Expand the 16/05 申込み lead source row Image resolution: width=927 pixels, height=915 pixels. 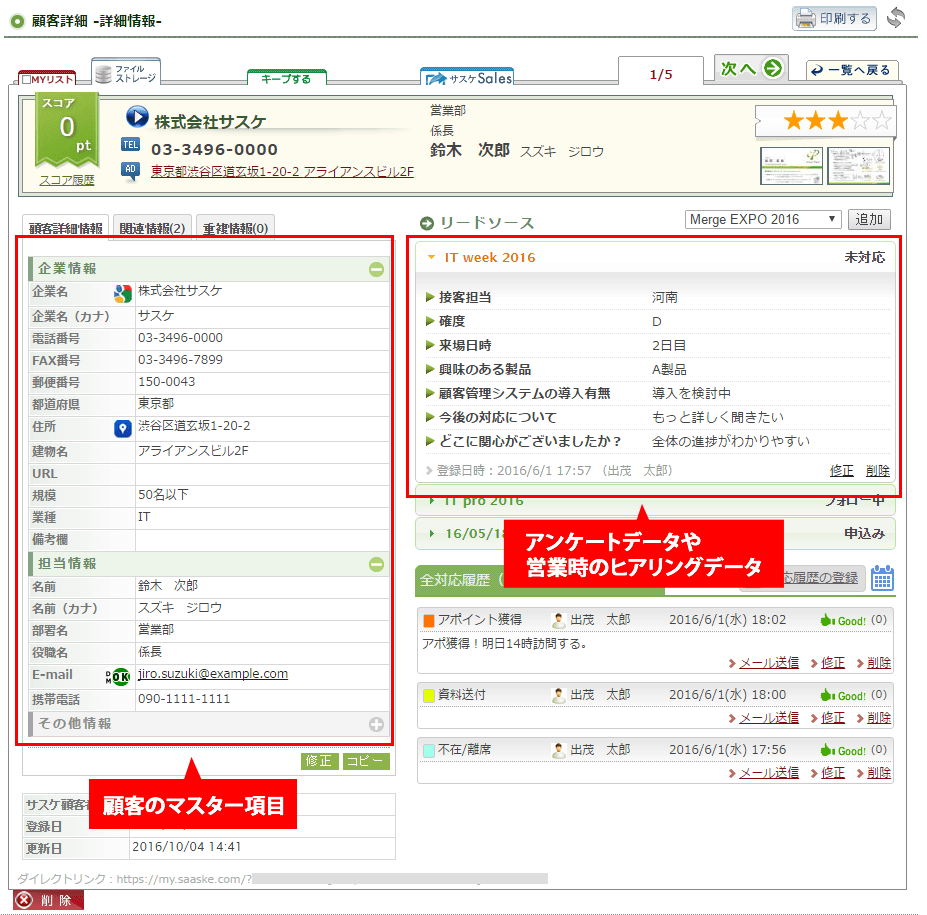pos(432,534)
